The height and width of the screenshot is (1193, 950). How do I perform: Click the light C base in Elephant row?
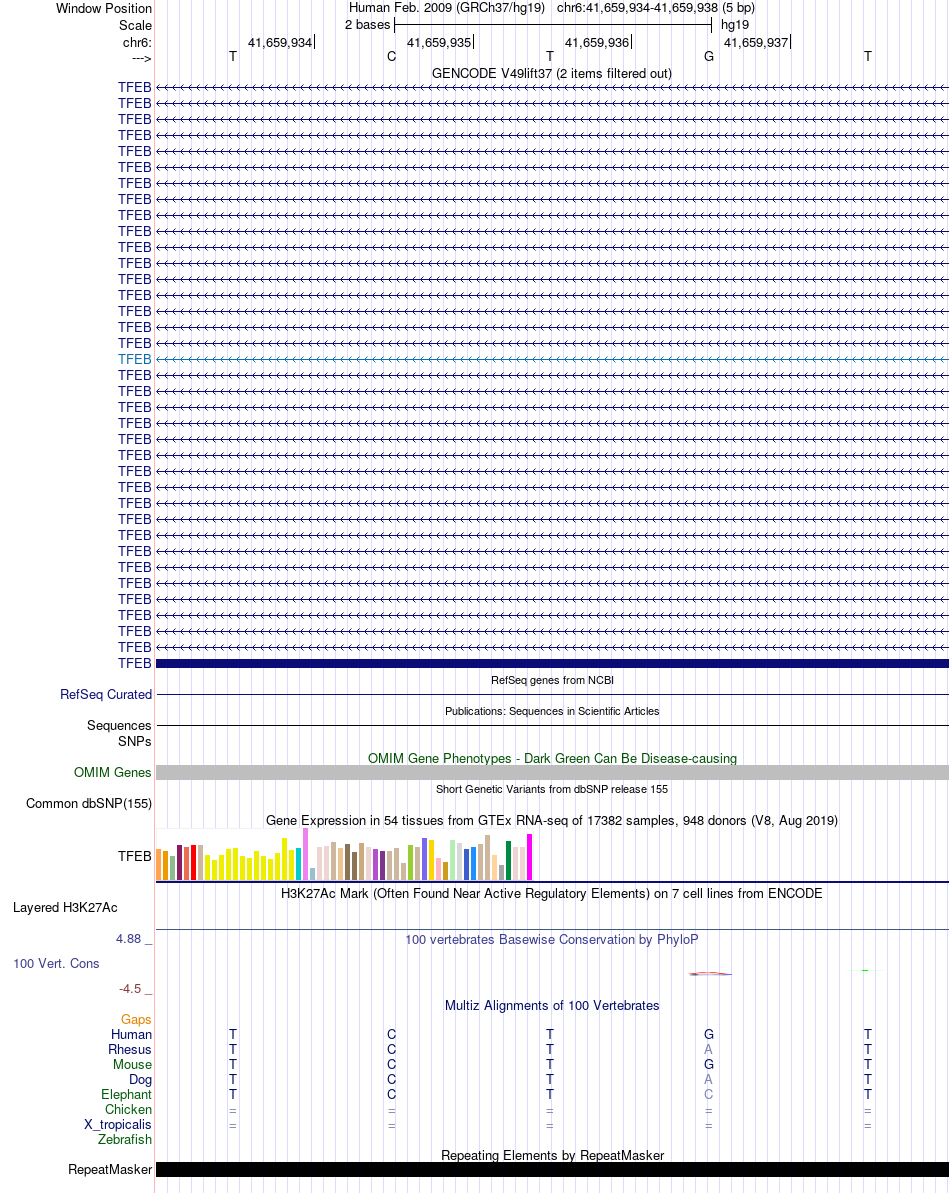(709, 1095)
